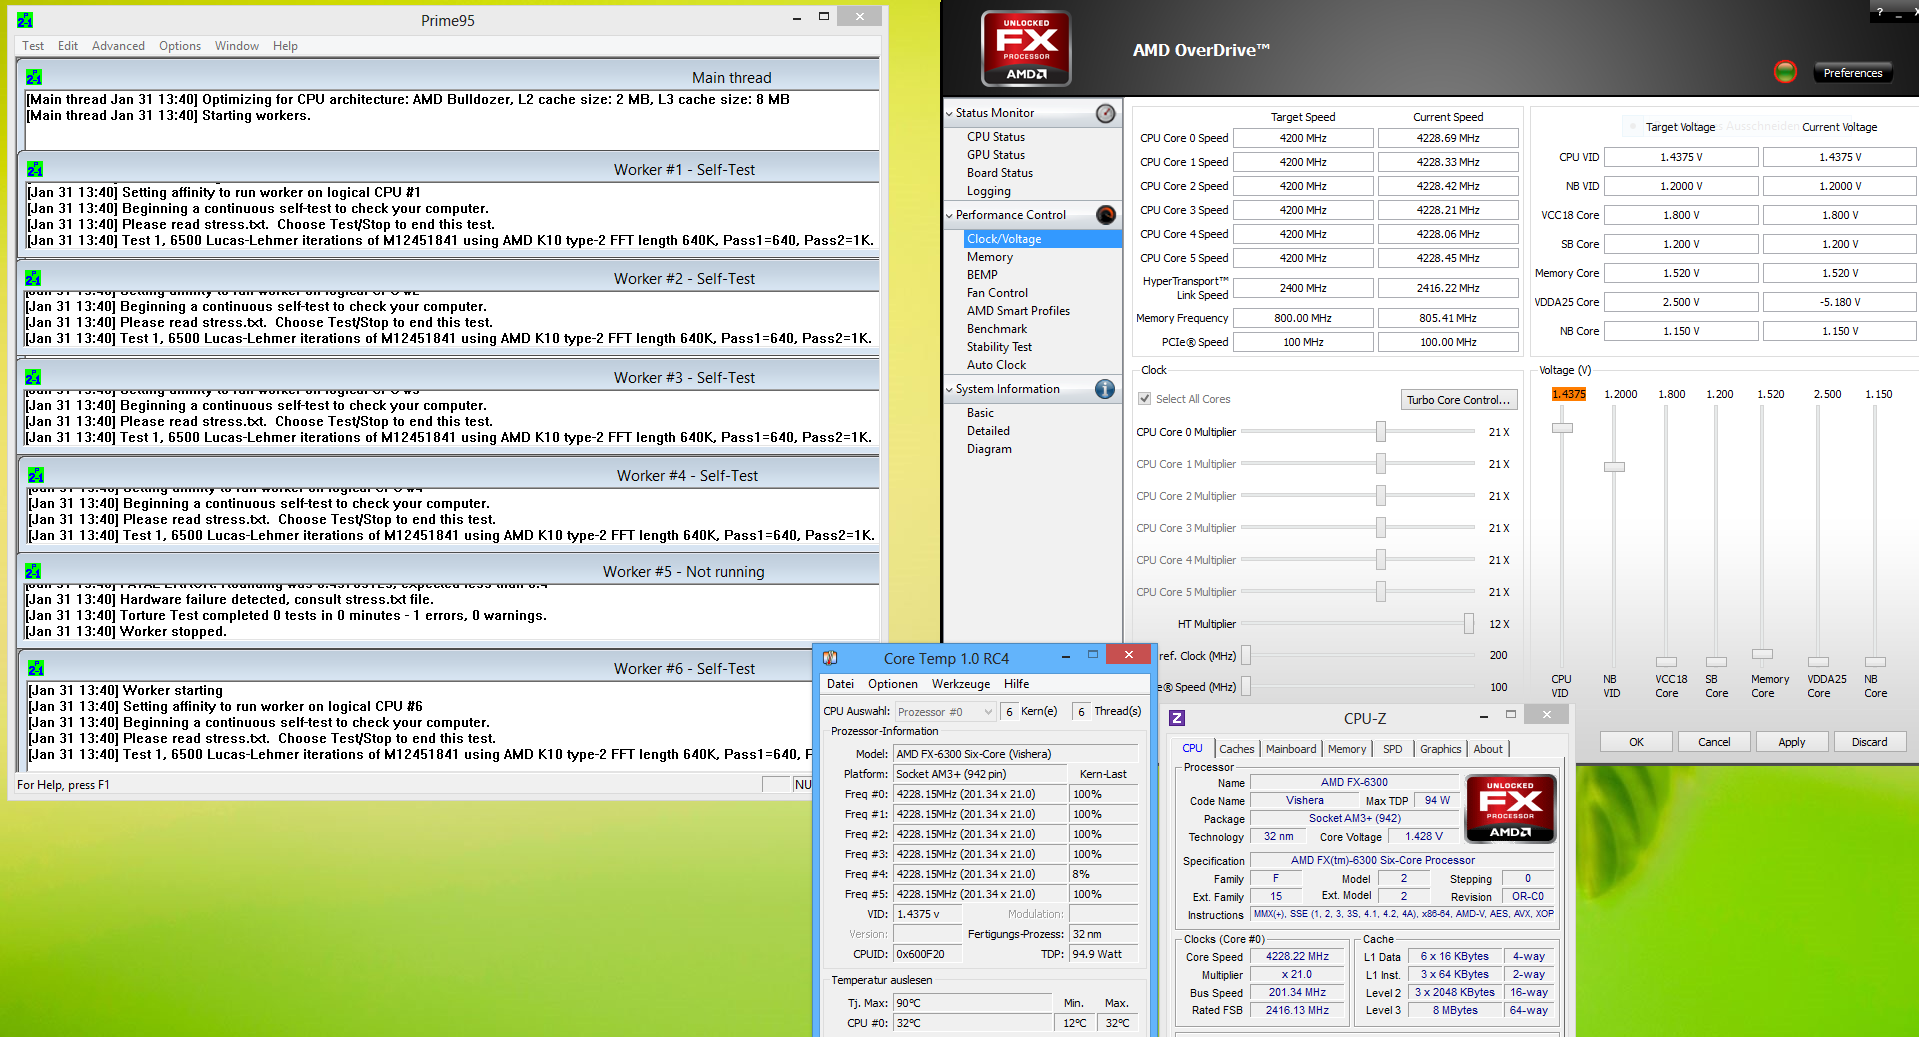
Task: Select GPU Status in the sidebar
Action: (x=996, y=155)
